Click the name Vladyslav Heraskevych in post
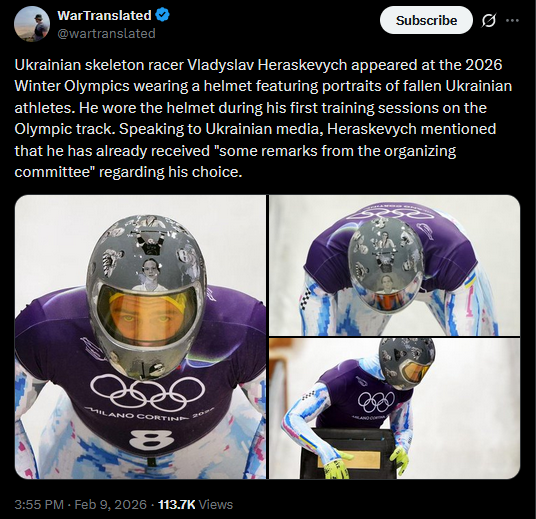This screenshot has width=536, height=519. tap(267, 65)
